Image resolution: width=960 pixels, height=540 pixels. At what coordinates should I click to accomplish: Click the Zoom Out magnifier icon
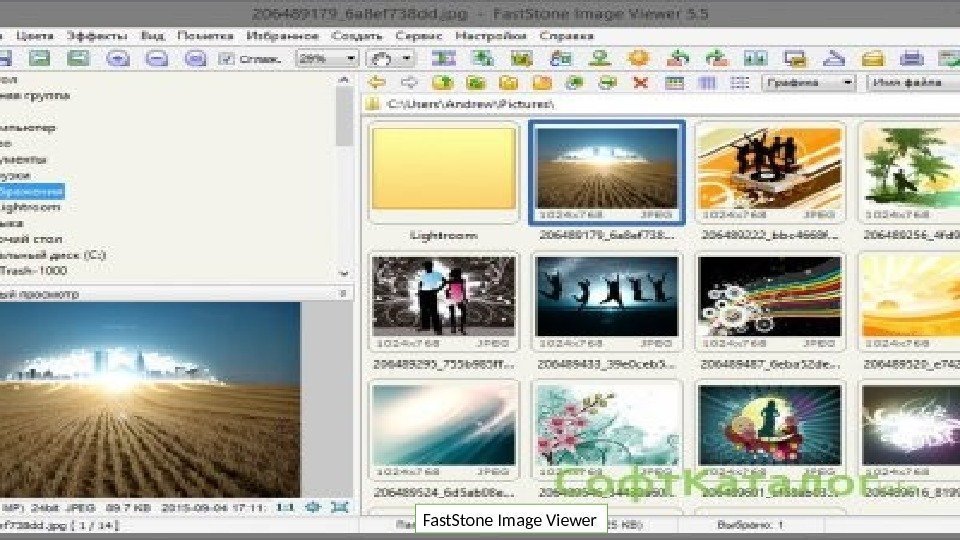pyautogui.click(x=157, y=59)
